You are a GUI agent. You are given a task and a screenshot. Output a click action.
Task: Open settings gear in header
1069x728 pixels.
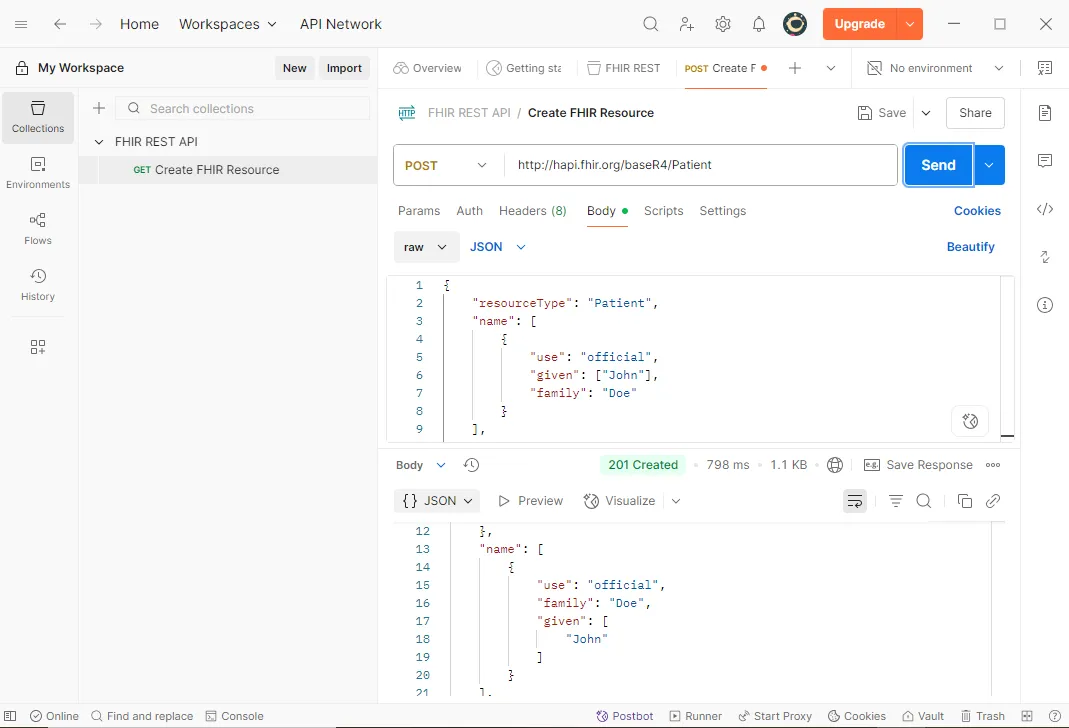(x=723, y=24)
